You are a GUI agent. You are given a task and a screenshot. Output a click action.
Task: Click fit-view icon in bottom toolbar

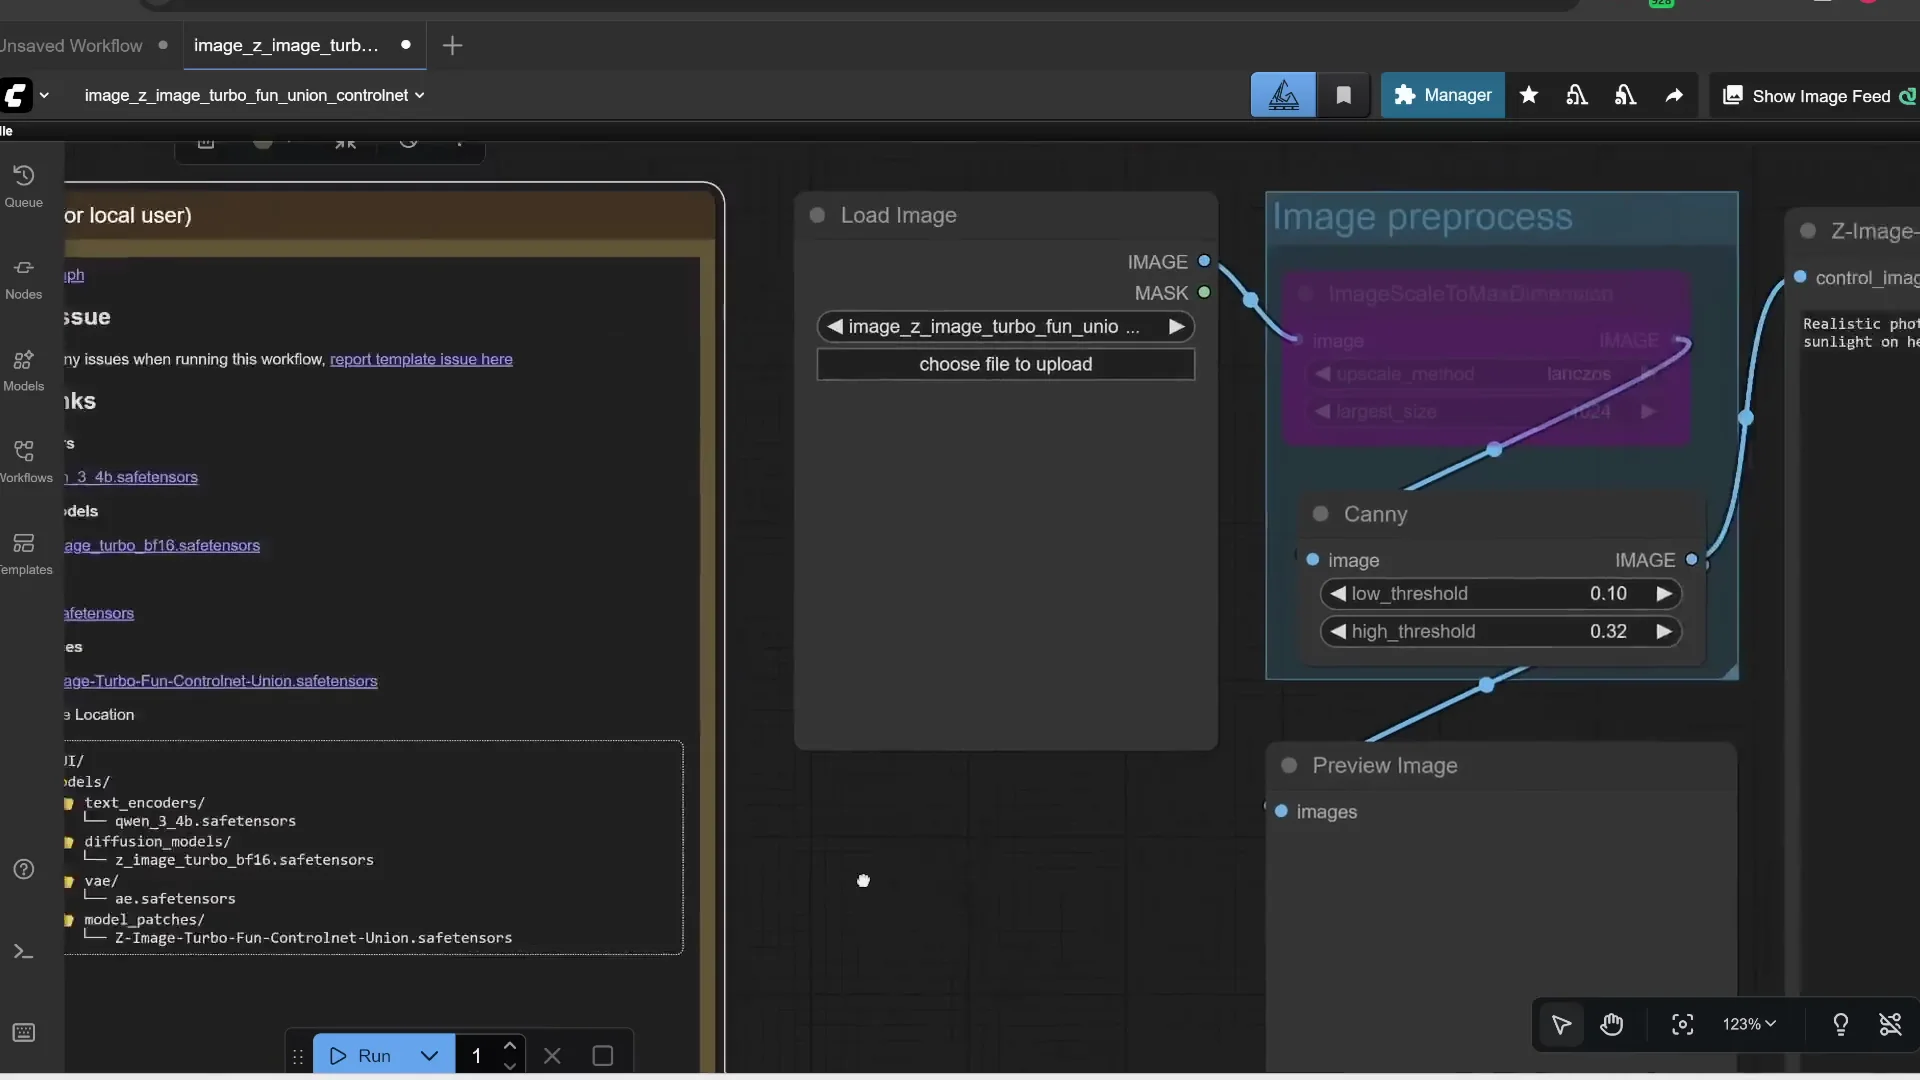1682,1025
